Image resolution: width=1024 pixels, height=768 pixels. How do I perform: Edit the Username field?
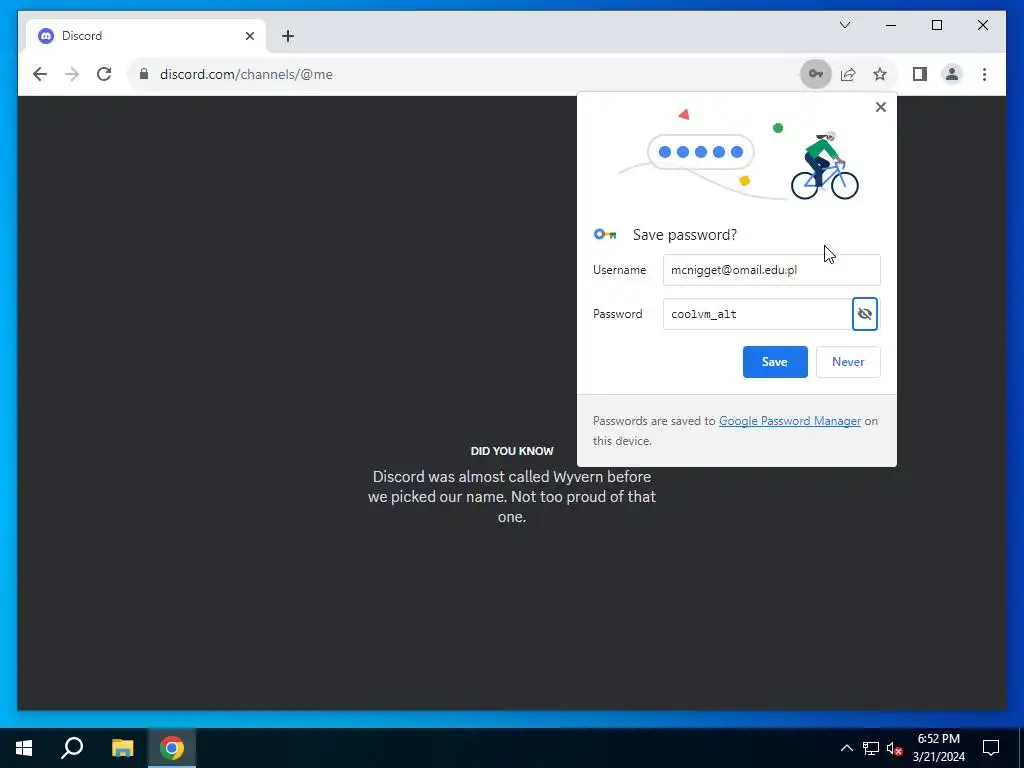771,270
